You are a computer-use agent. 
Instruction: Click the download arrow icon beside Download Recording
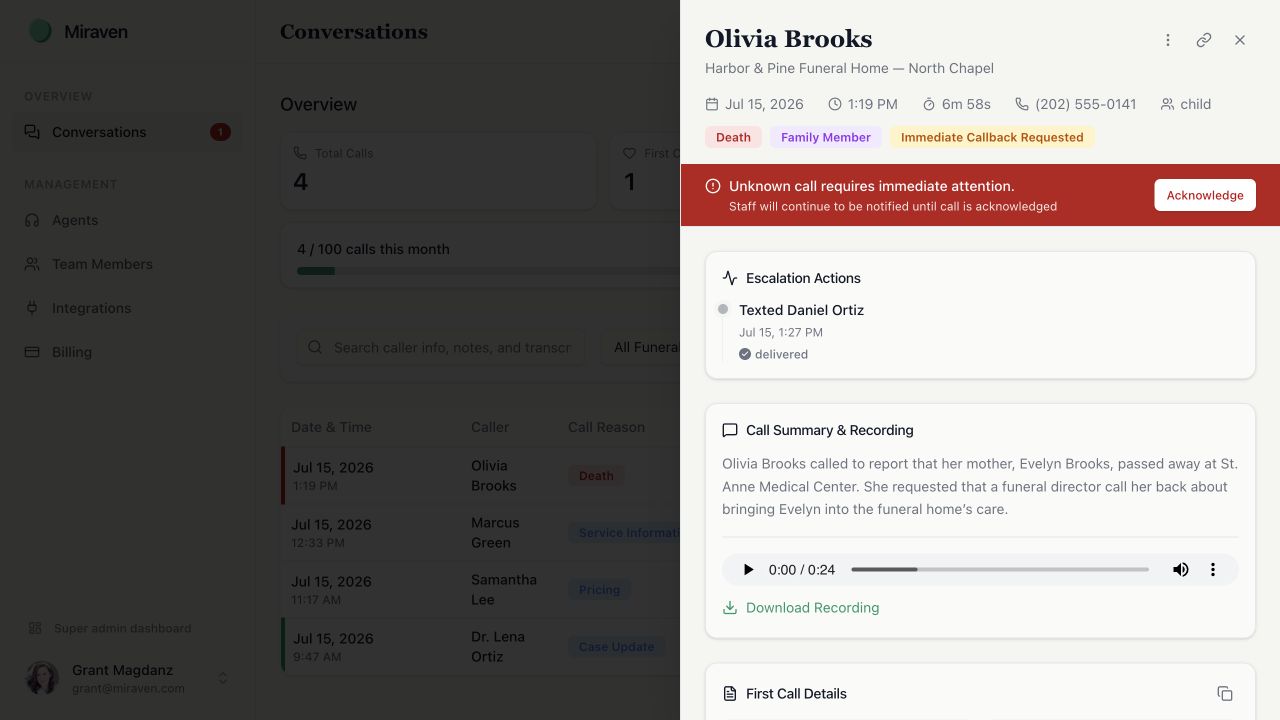[x=730, y=607]
